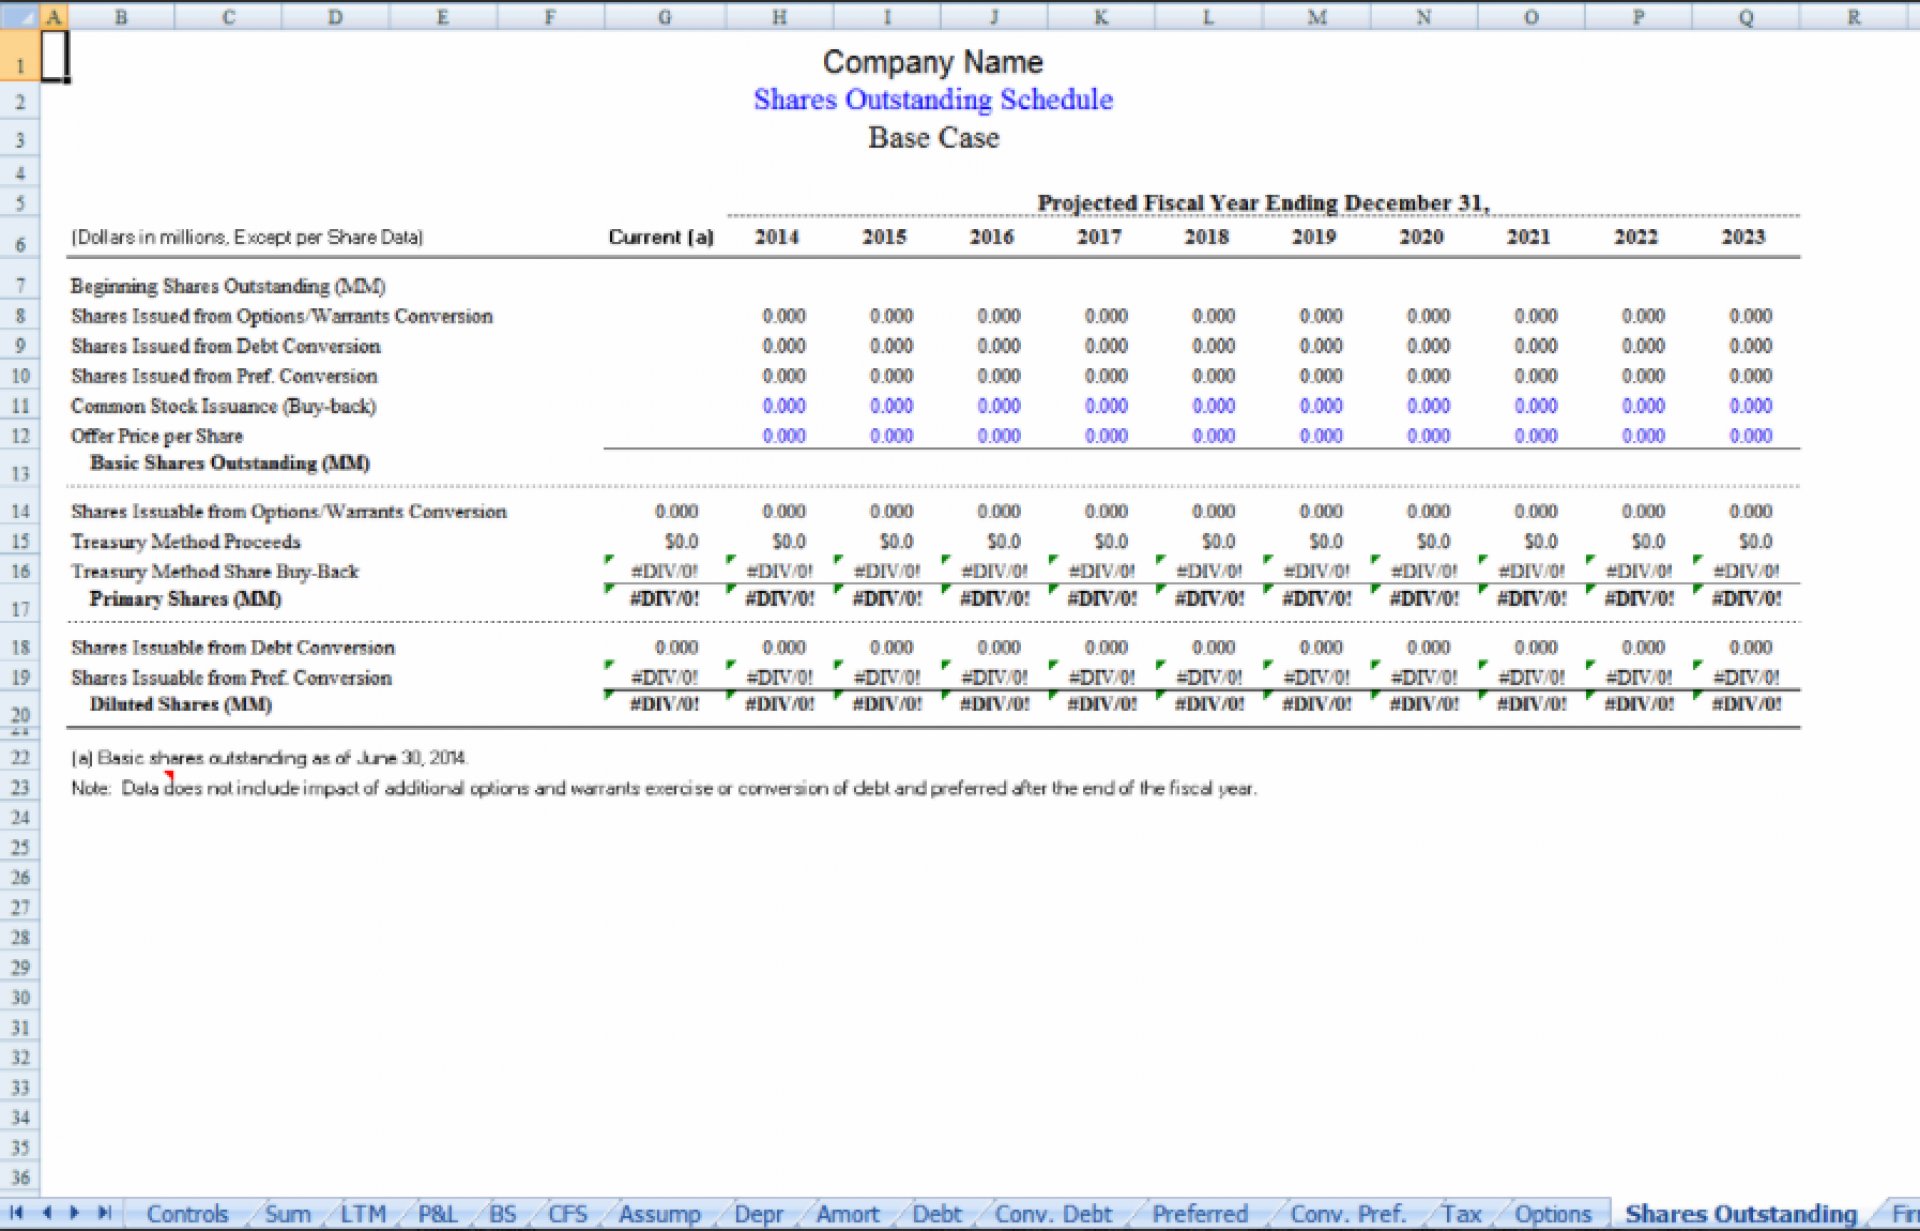
Task: Select column H header
Action: pos(780,17)
